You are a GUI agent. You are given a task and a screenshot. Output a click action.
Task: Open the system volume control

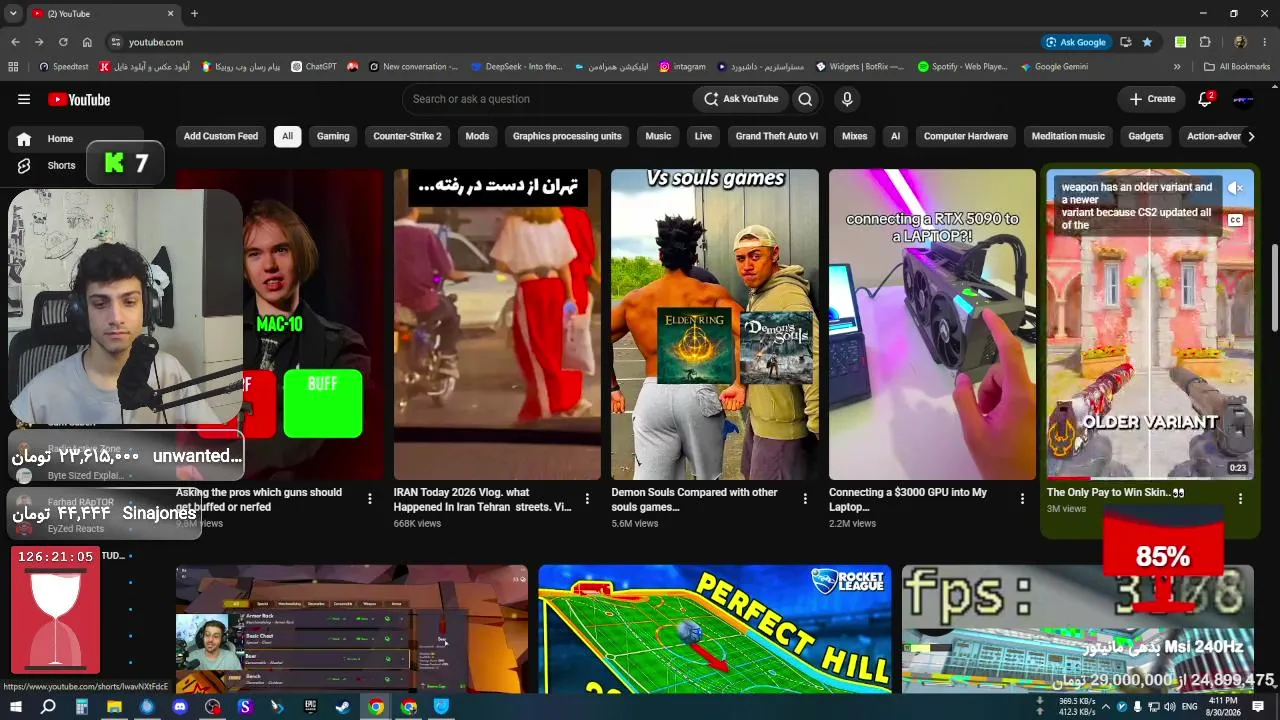coord(1170,707)
